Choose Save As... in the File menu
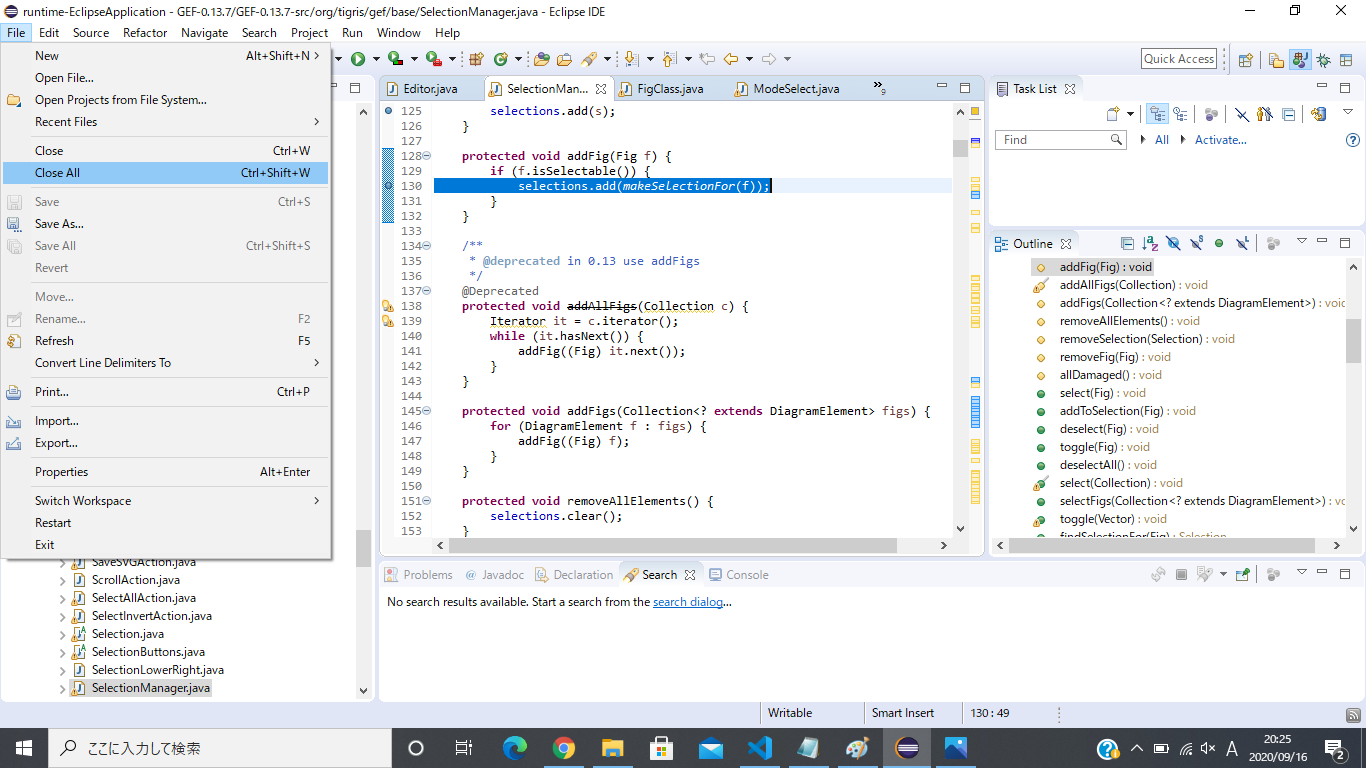The height and width of the screenshot is (768, 1366). click(x=166, y=224)
